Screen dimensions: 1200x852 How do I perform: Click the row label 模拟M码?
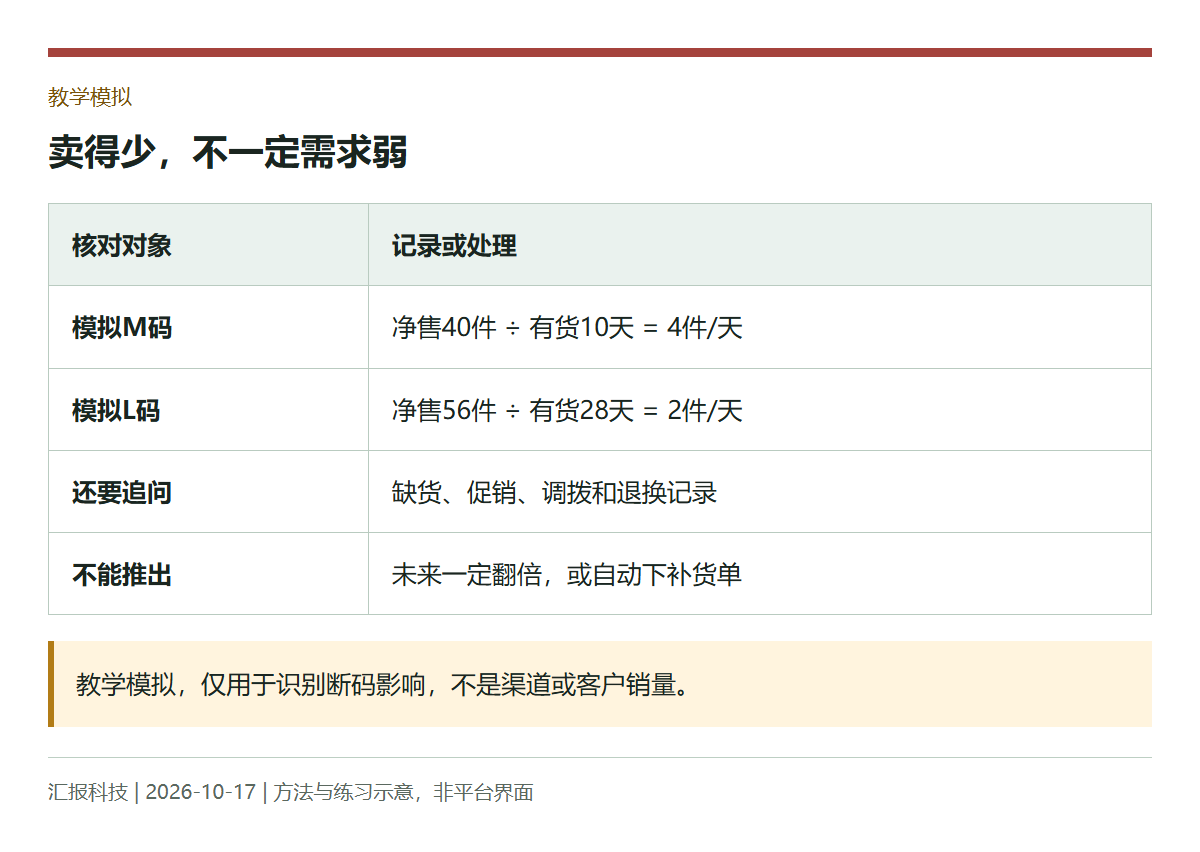tap(208, 327)
